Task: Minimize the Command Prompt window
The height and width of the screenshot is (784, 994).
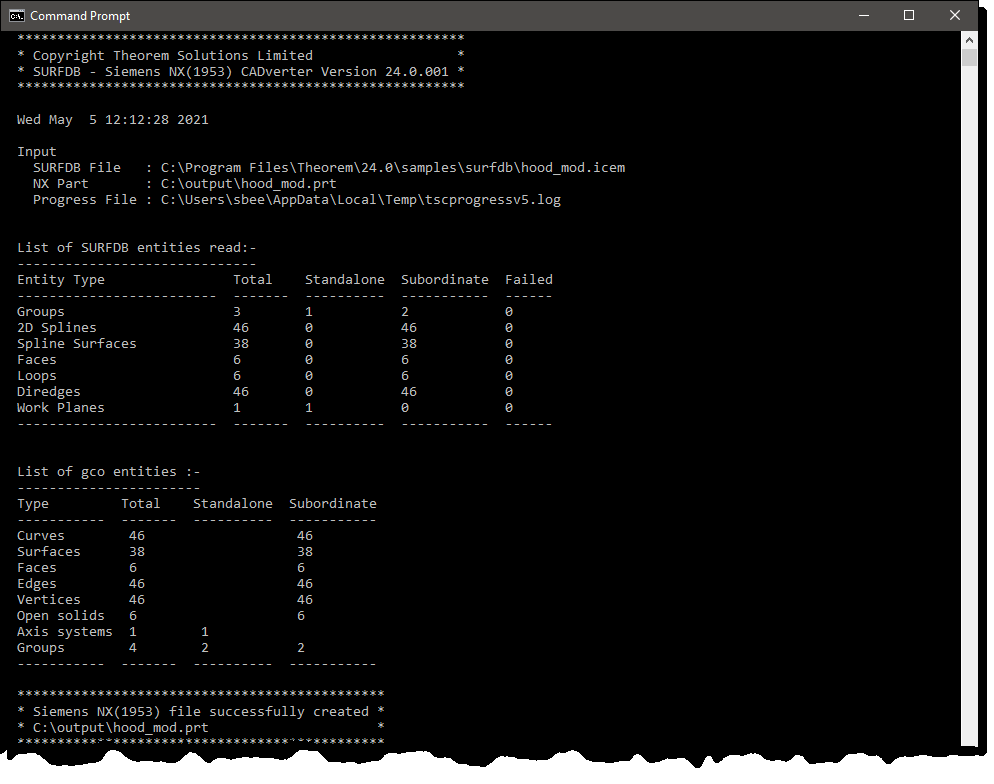Action: (x=863, y=16)
